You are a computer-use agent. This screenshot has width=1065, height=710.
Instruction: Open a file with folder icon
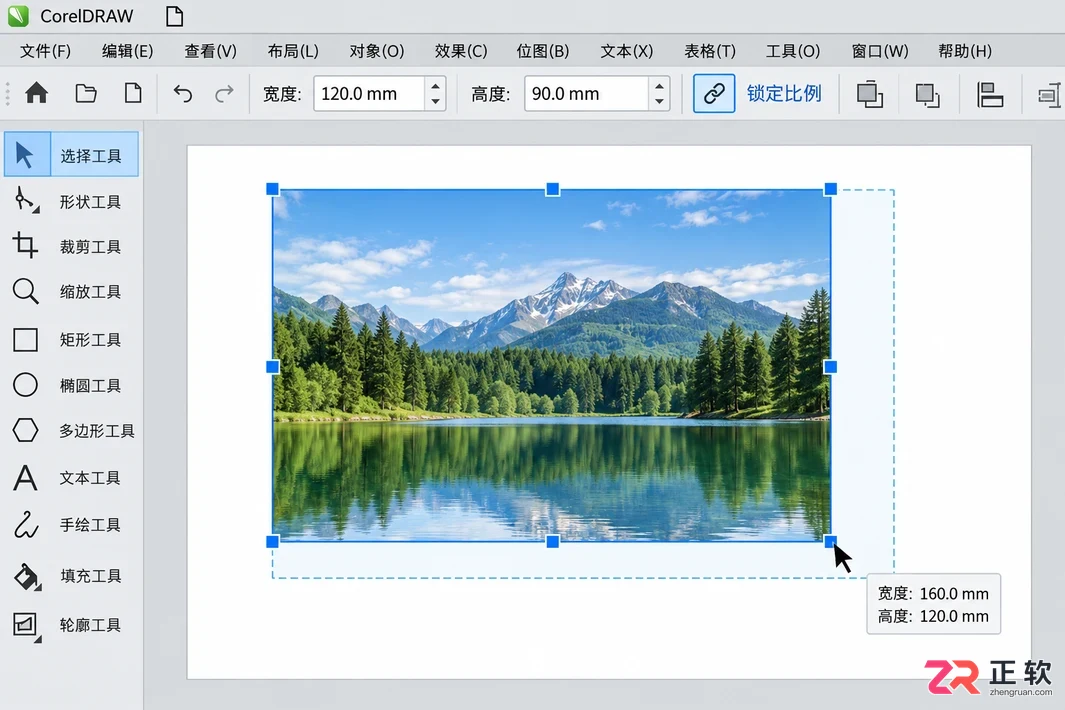86,93
